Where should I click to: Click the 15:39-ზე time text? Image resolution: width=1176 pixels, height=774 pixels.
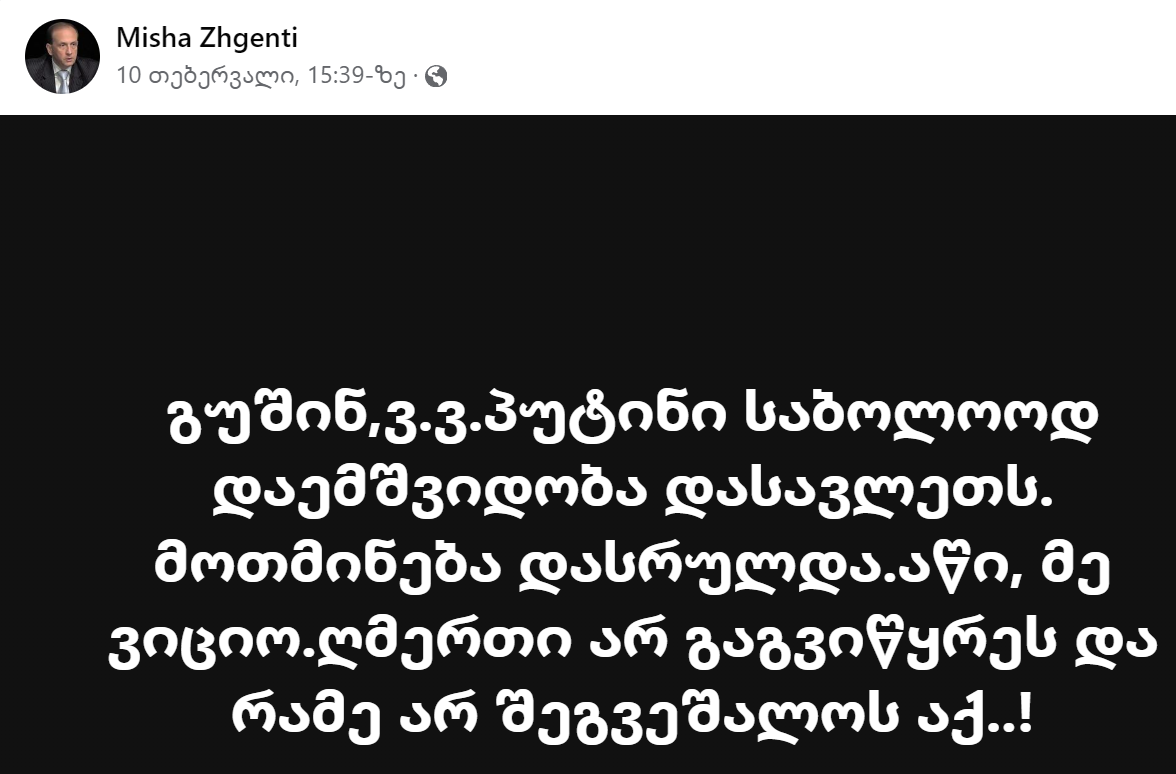[x=357, y=76]
